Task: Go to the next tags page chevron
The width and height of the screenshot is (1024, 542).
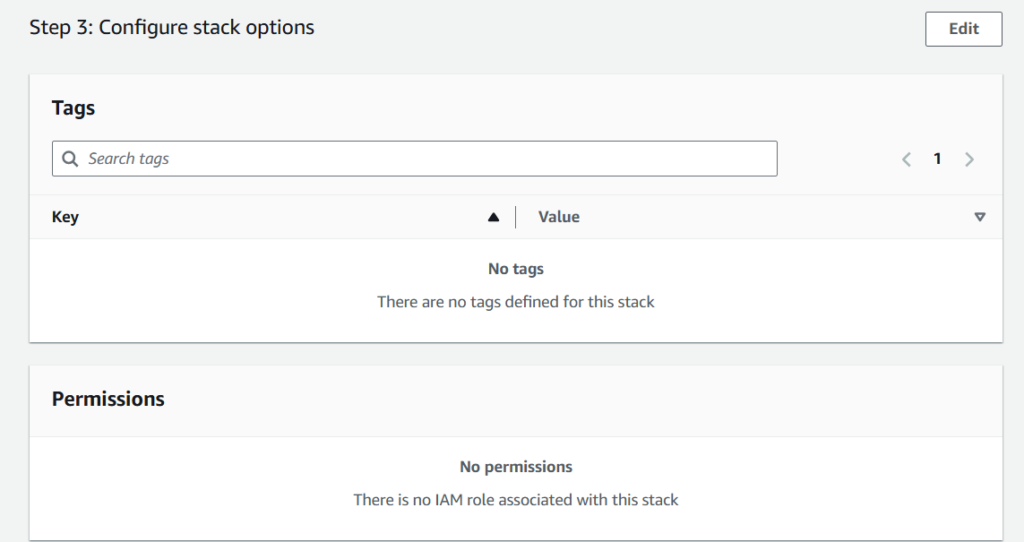Action: [x=969, y=159]
